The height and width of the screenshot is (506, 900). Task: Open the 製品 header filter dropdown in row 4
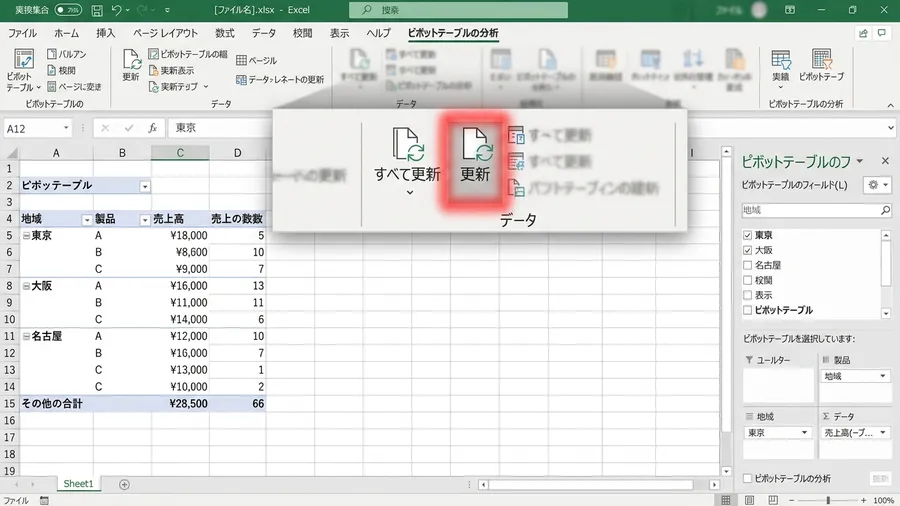coord(145,220)
